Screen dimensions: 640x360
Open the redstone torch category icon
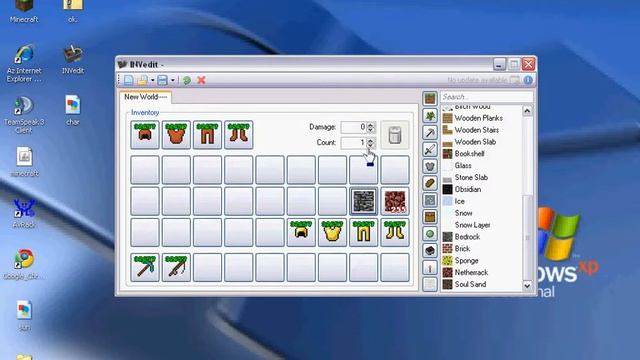click(430, 268)
